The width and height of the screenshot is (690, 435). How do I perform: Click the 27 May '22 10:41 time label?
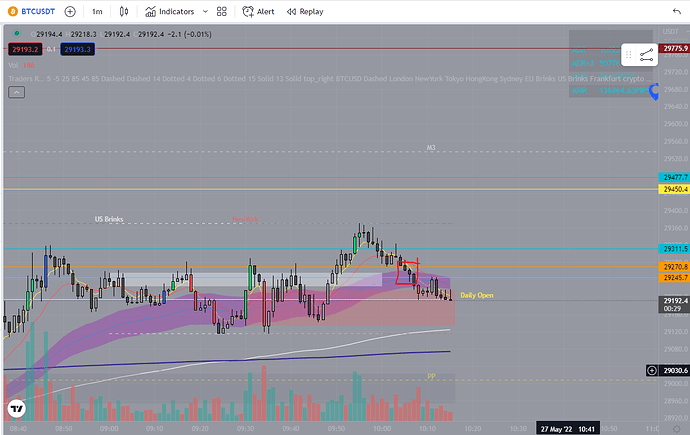coord(568,429)
